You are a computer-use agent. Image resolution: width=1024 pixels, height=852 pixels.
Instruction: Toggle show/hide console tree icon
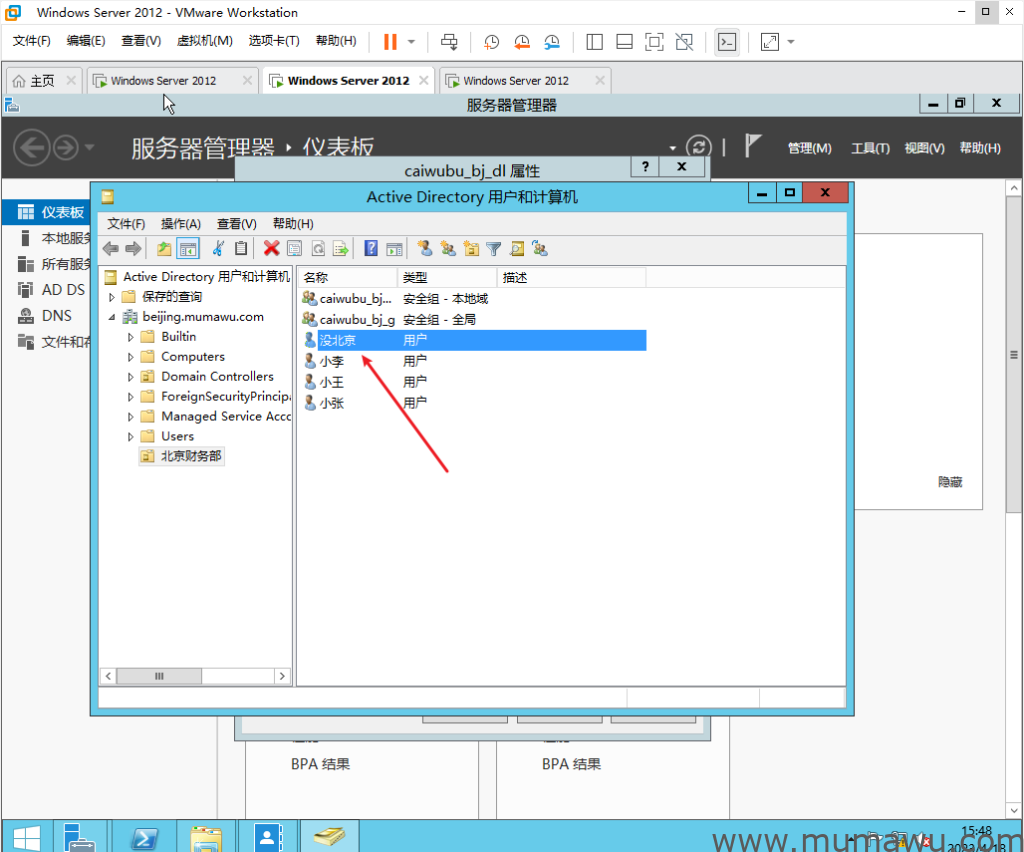(x=187, y=249)
